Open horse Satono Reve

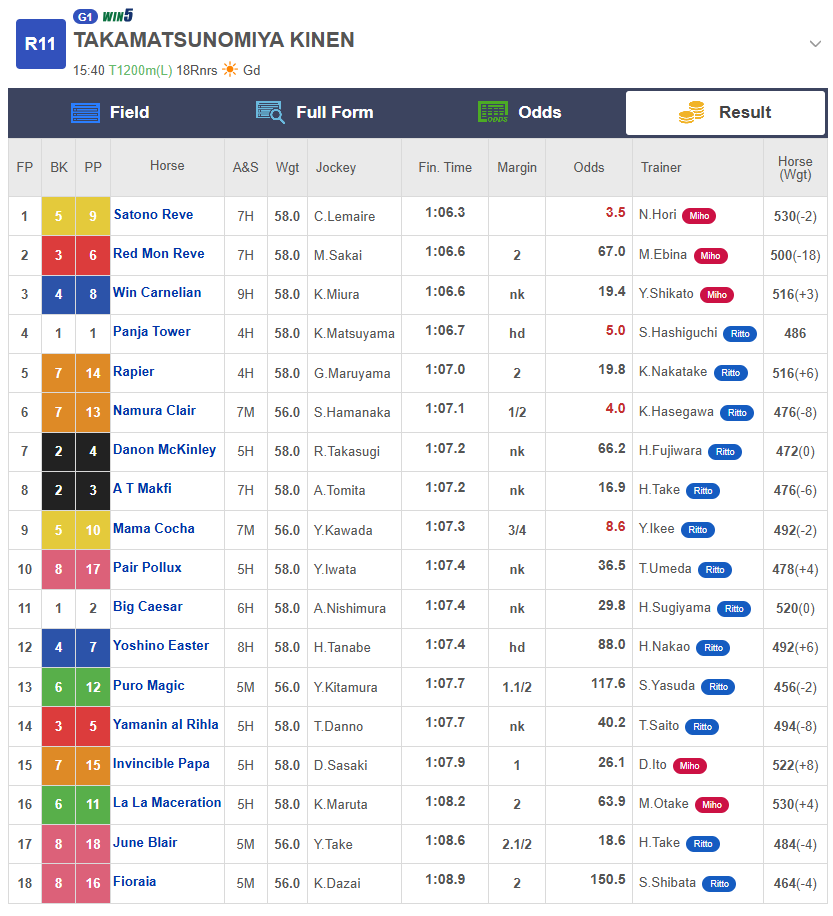click(x=153, y=214)
